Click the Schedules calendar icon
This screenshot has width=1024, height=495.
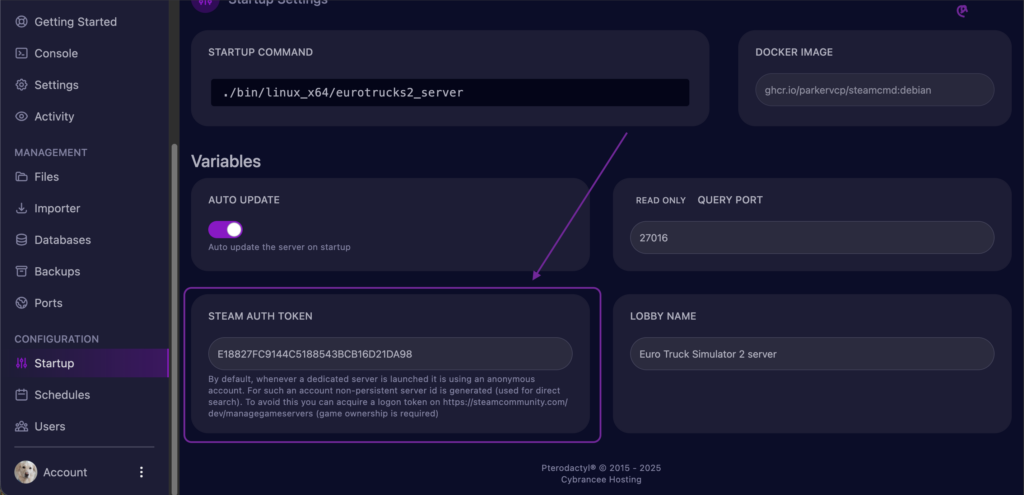22,394
